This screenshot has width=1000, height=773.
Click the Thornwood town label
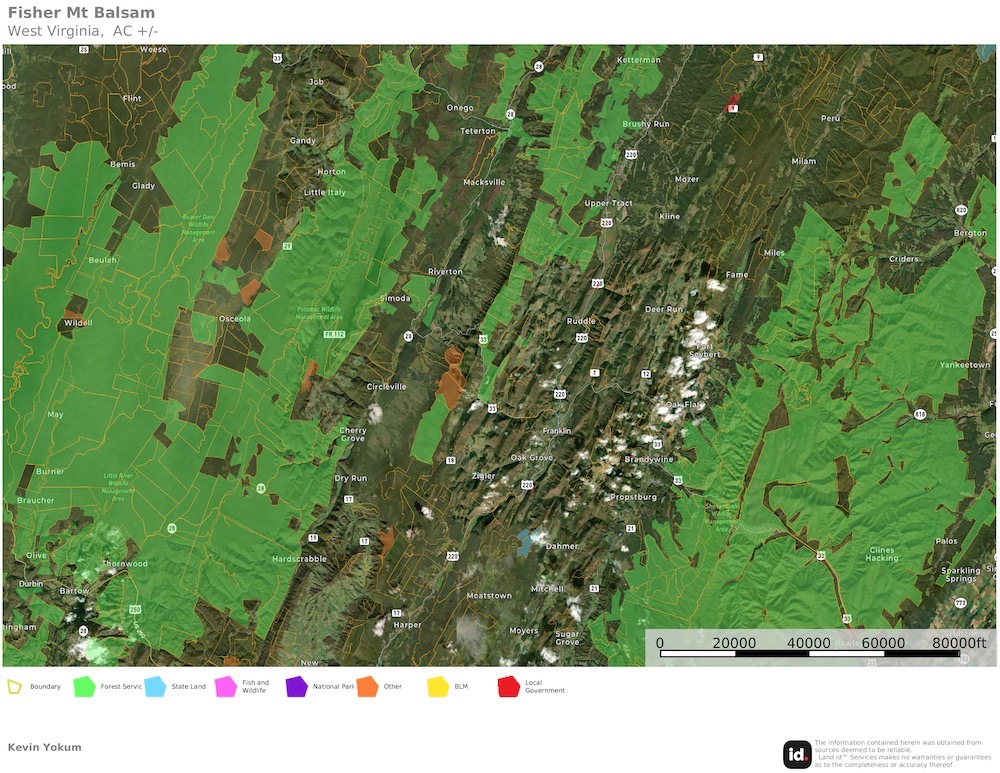124,564
